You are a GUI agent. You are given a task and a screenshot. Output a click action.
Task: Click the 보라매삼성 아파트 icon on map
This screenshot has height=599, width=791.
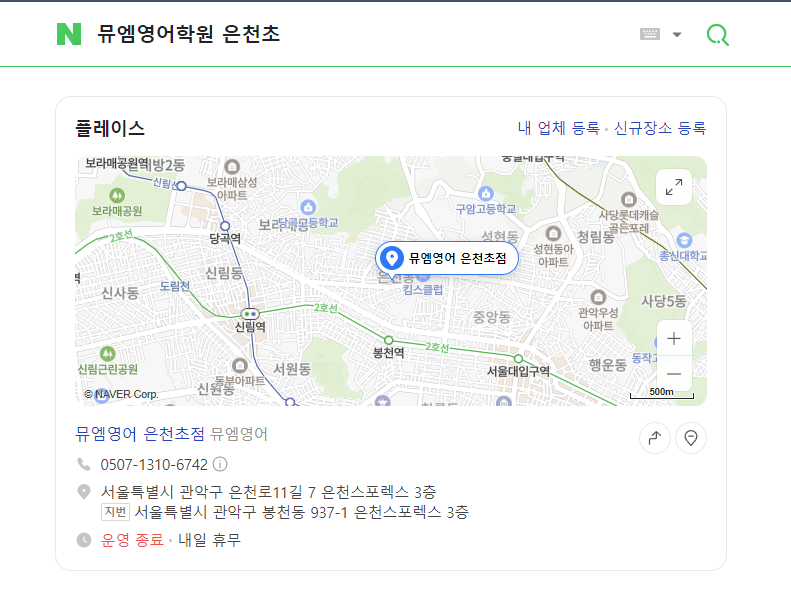[232, 166]
